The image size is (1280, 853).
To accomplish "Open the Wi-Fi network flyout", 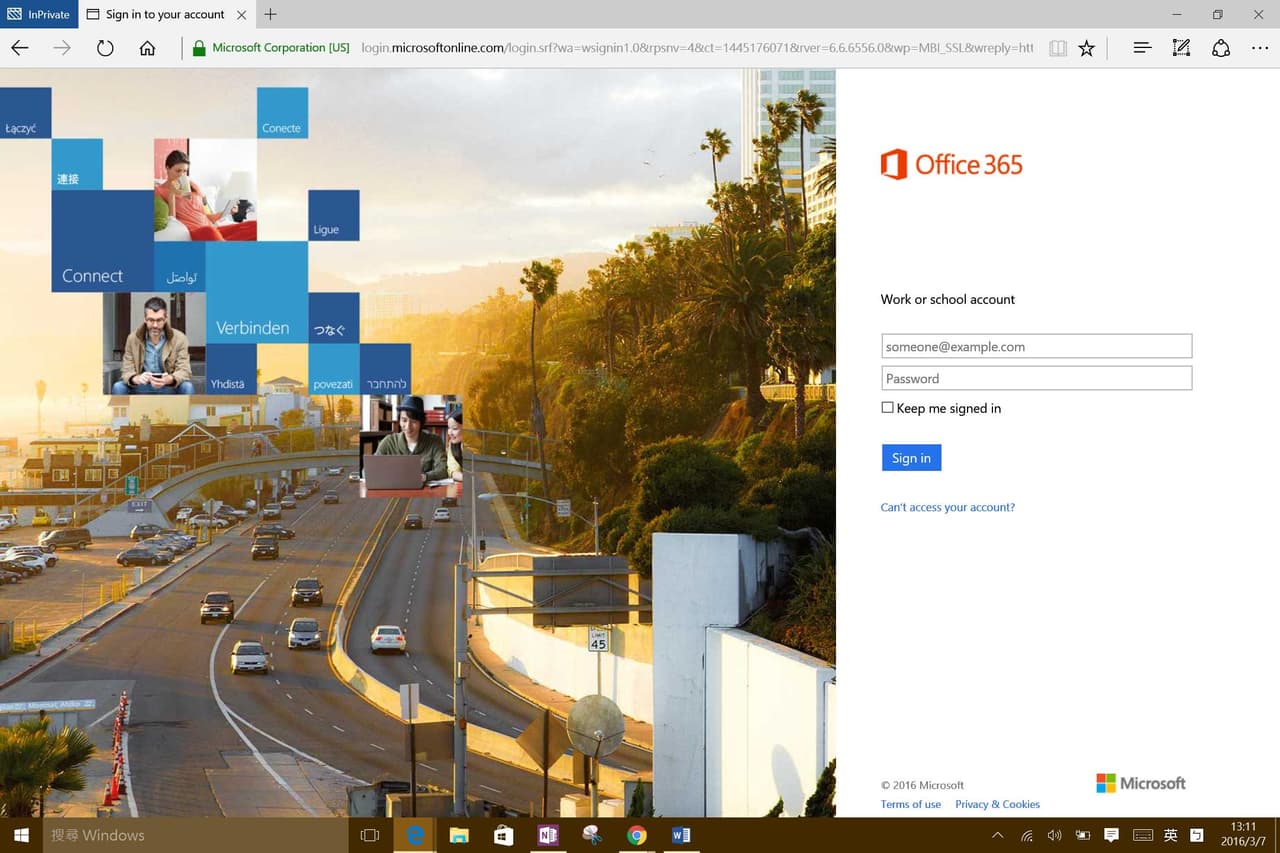I will (1026, 835).
